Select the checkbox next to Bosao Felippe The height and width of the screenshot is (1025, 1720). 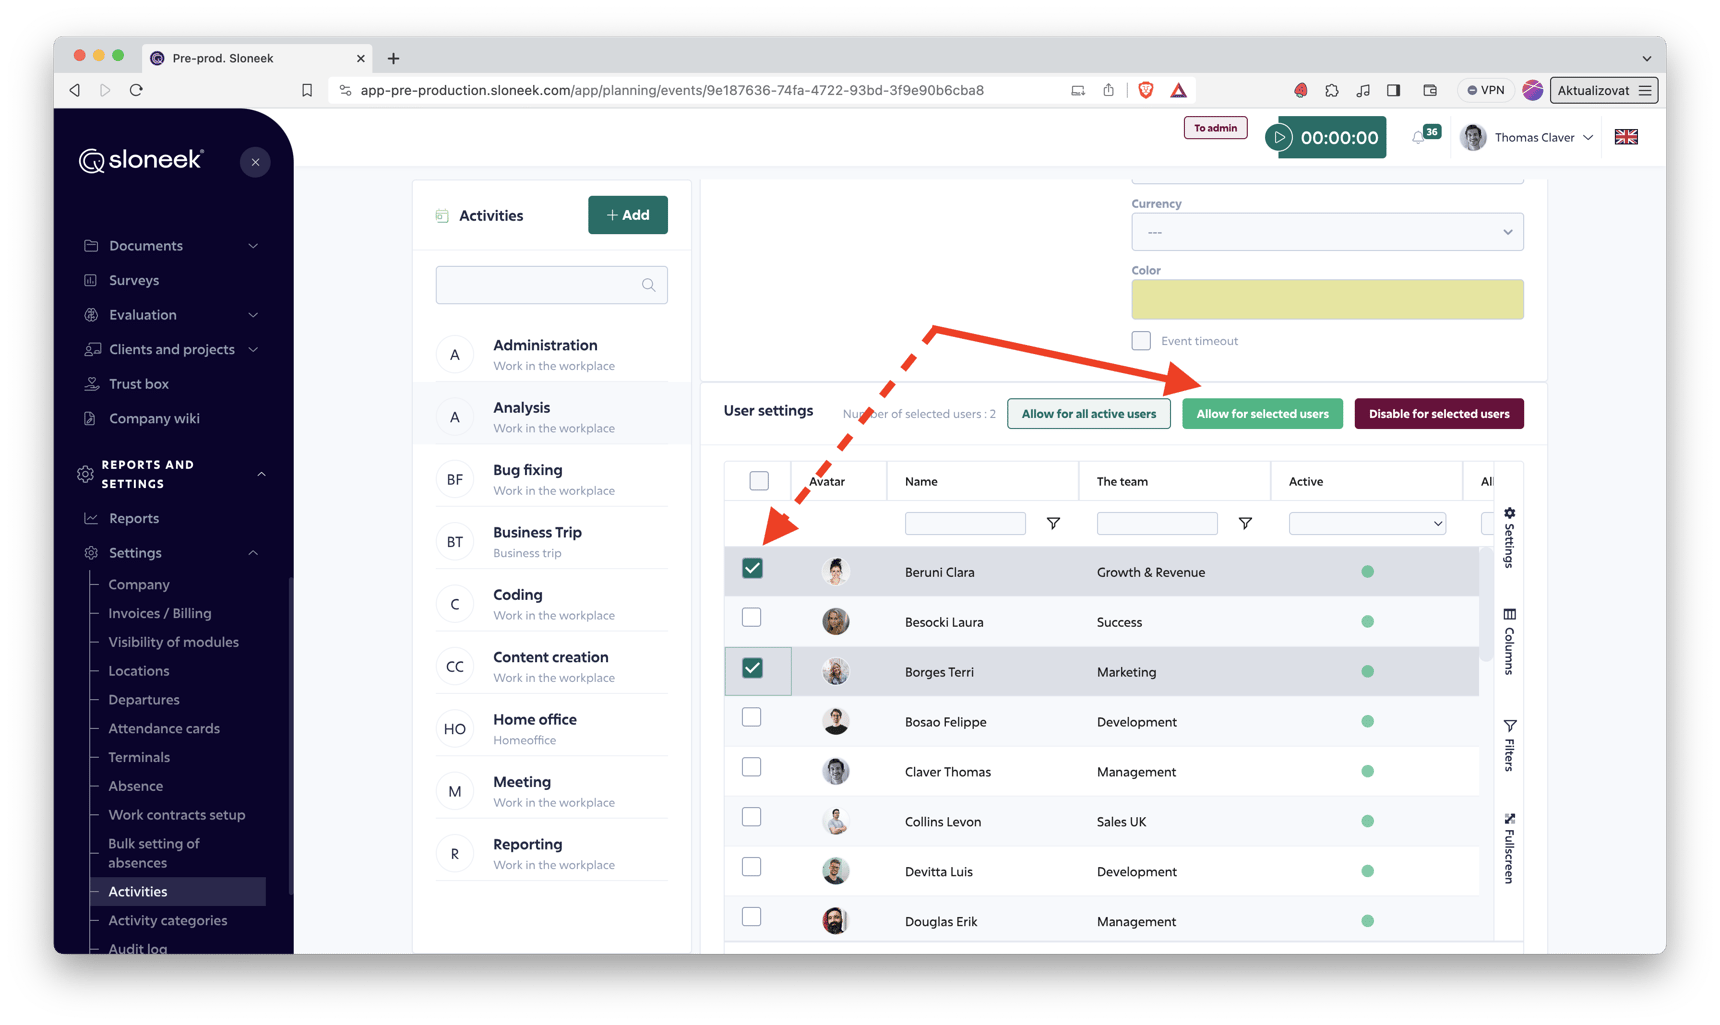tap(752, 717)
